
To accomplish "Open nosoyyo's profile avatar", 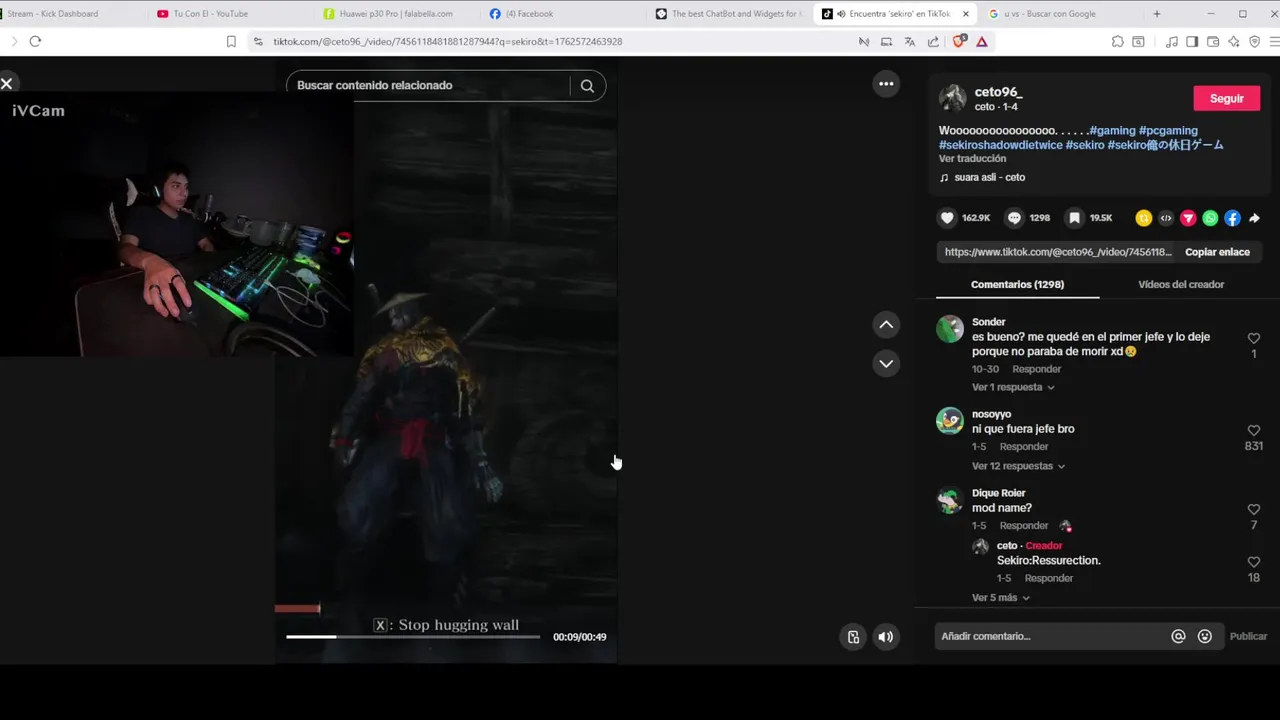I will pyautogui.click(x=950, y=421).
